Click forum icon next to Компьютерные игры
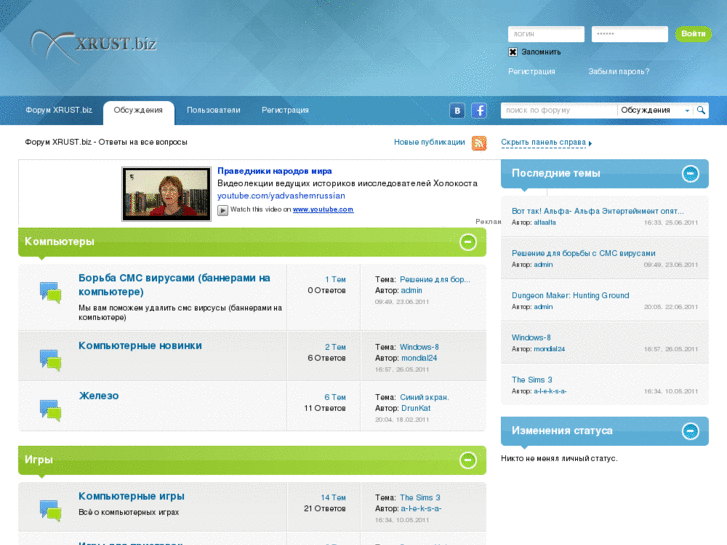 click(x=51, y=510)
